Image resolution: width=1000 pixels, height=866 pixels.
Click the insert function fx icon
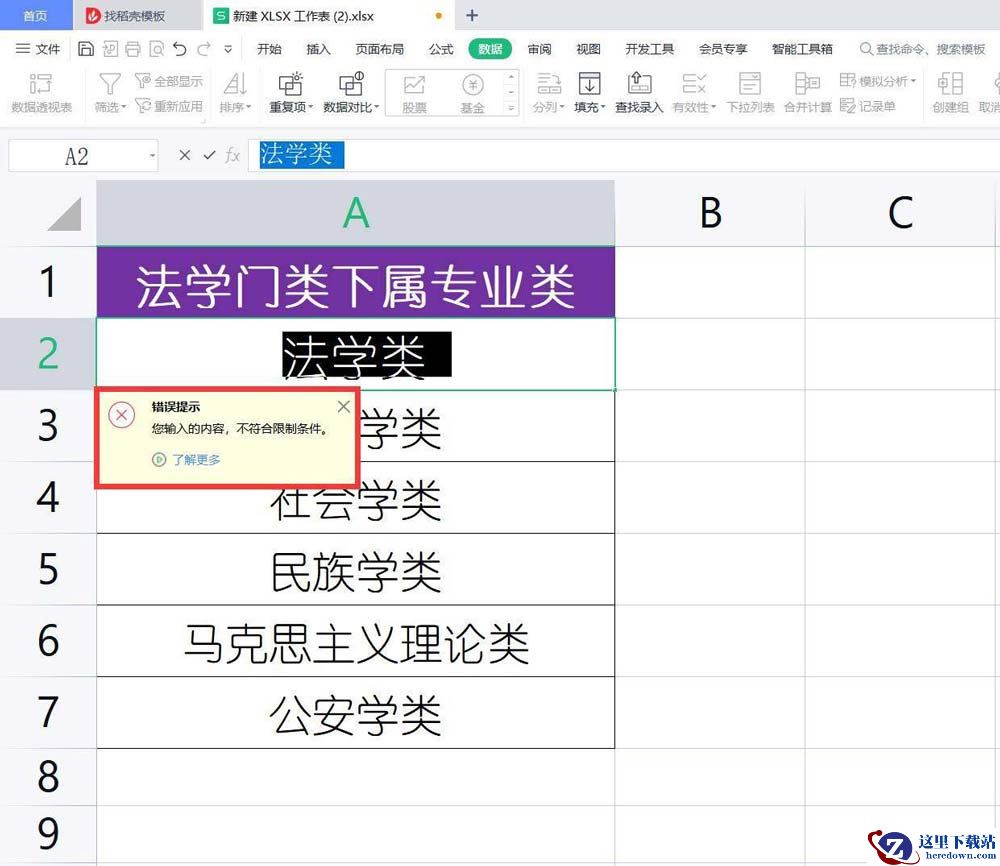click(x=232, y=155)
